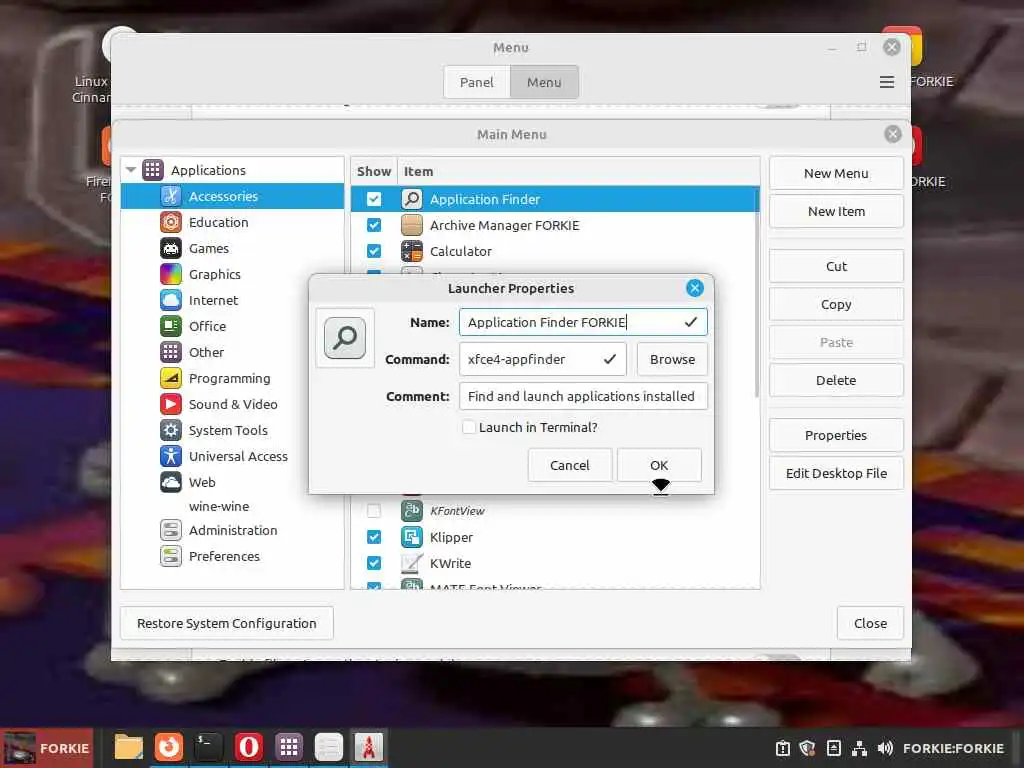The image size is (1024, 768).
Task: Click the Calculator item icon
Action: [x=411, y=251]
